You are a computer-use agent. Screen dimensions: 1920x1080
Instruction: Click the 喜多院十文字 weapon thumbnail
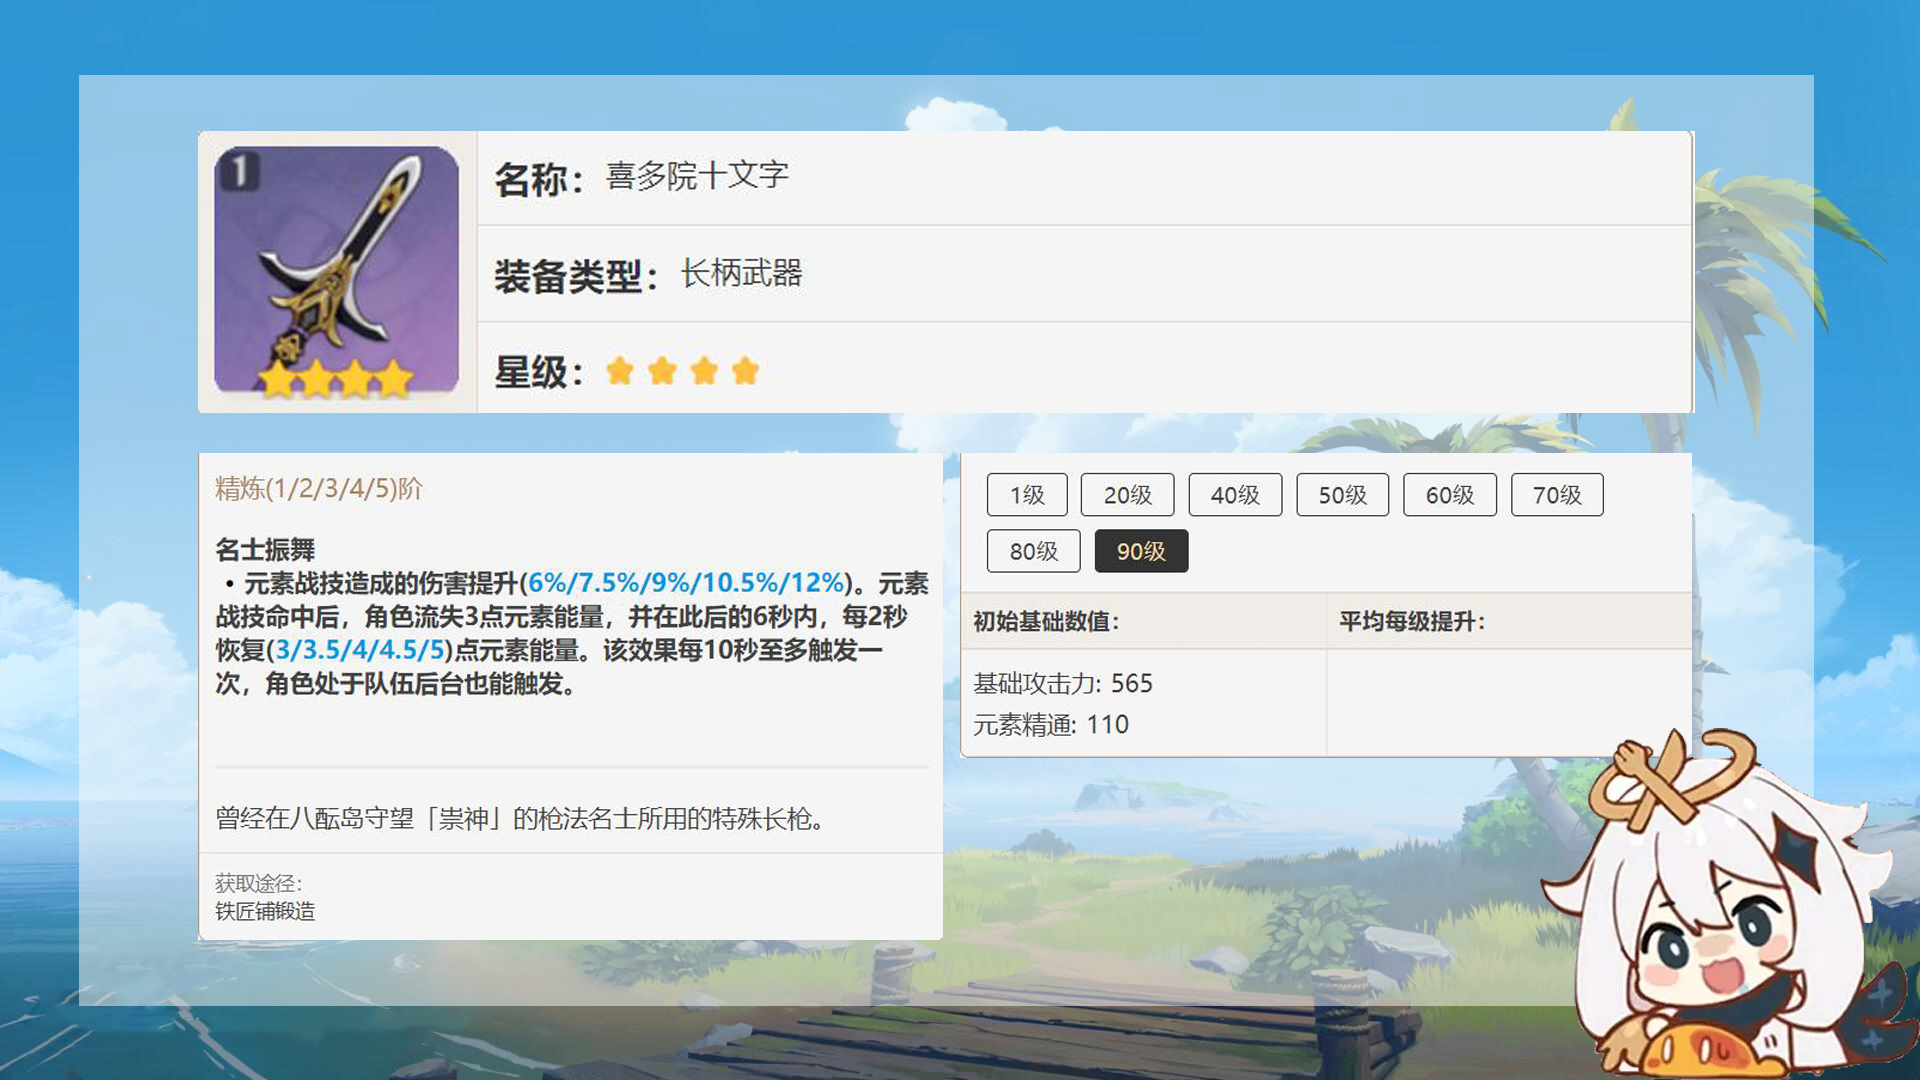pyautogui.click(x=336, y=272)
